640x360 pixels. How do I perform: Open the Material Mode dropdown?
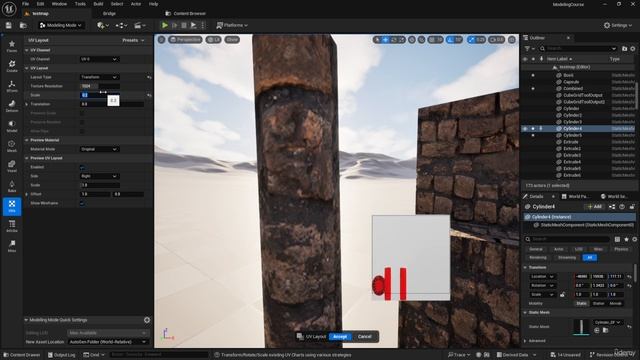coord(99,149)
